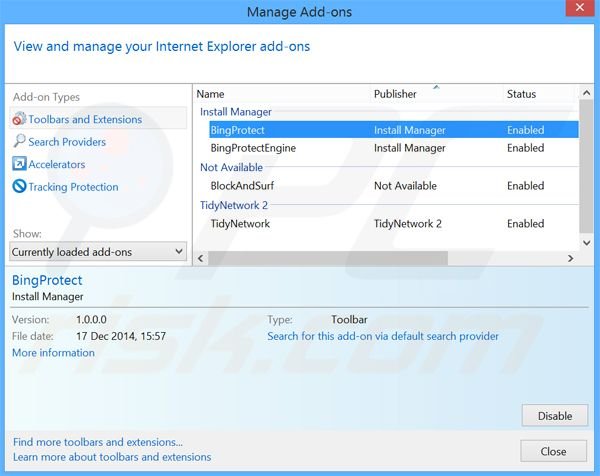Screen dimensions: 600x476
Task: Open Find more toolbars and extensions link
Action: coord(98,442)
